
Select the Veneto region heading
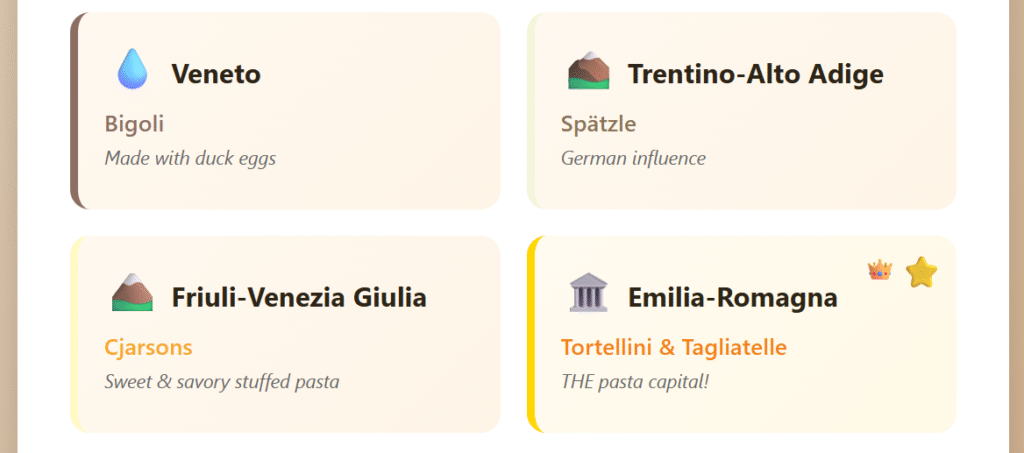point(216,74)
